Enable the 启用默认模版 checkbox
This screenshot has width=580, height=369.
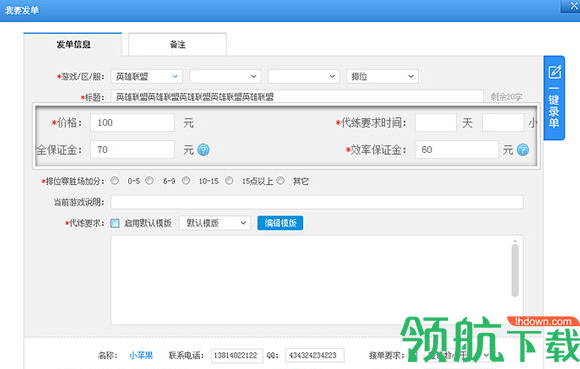[115, 223]
